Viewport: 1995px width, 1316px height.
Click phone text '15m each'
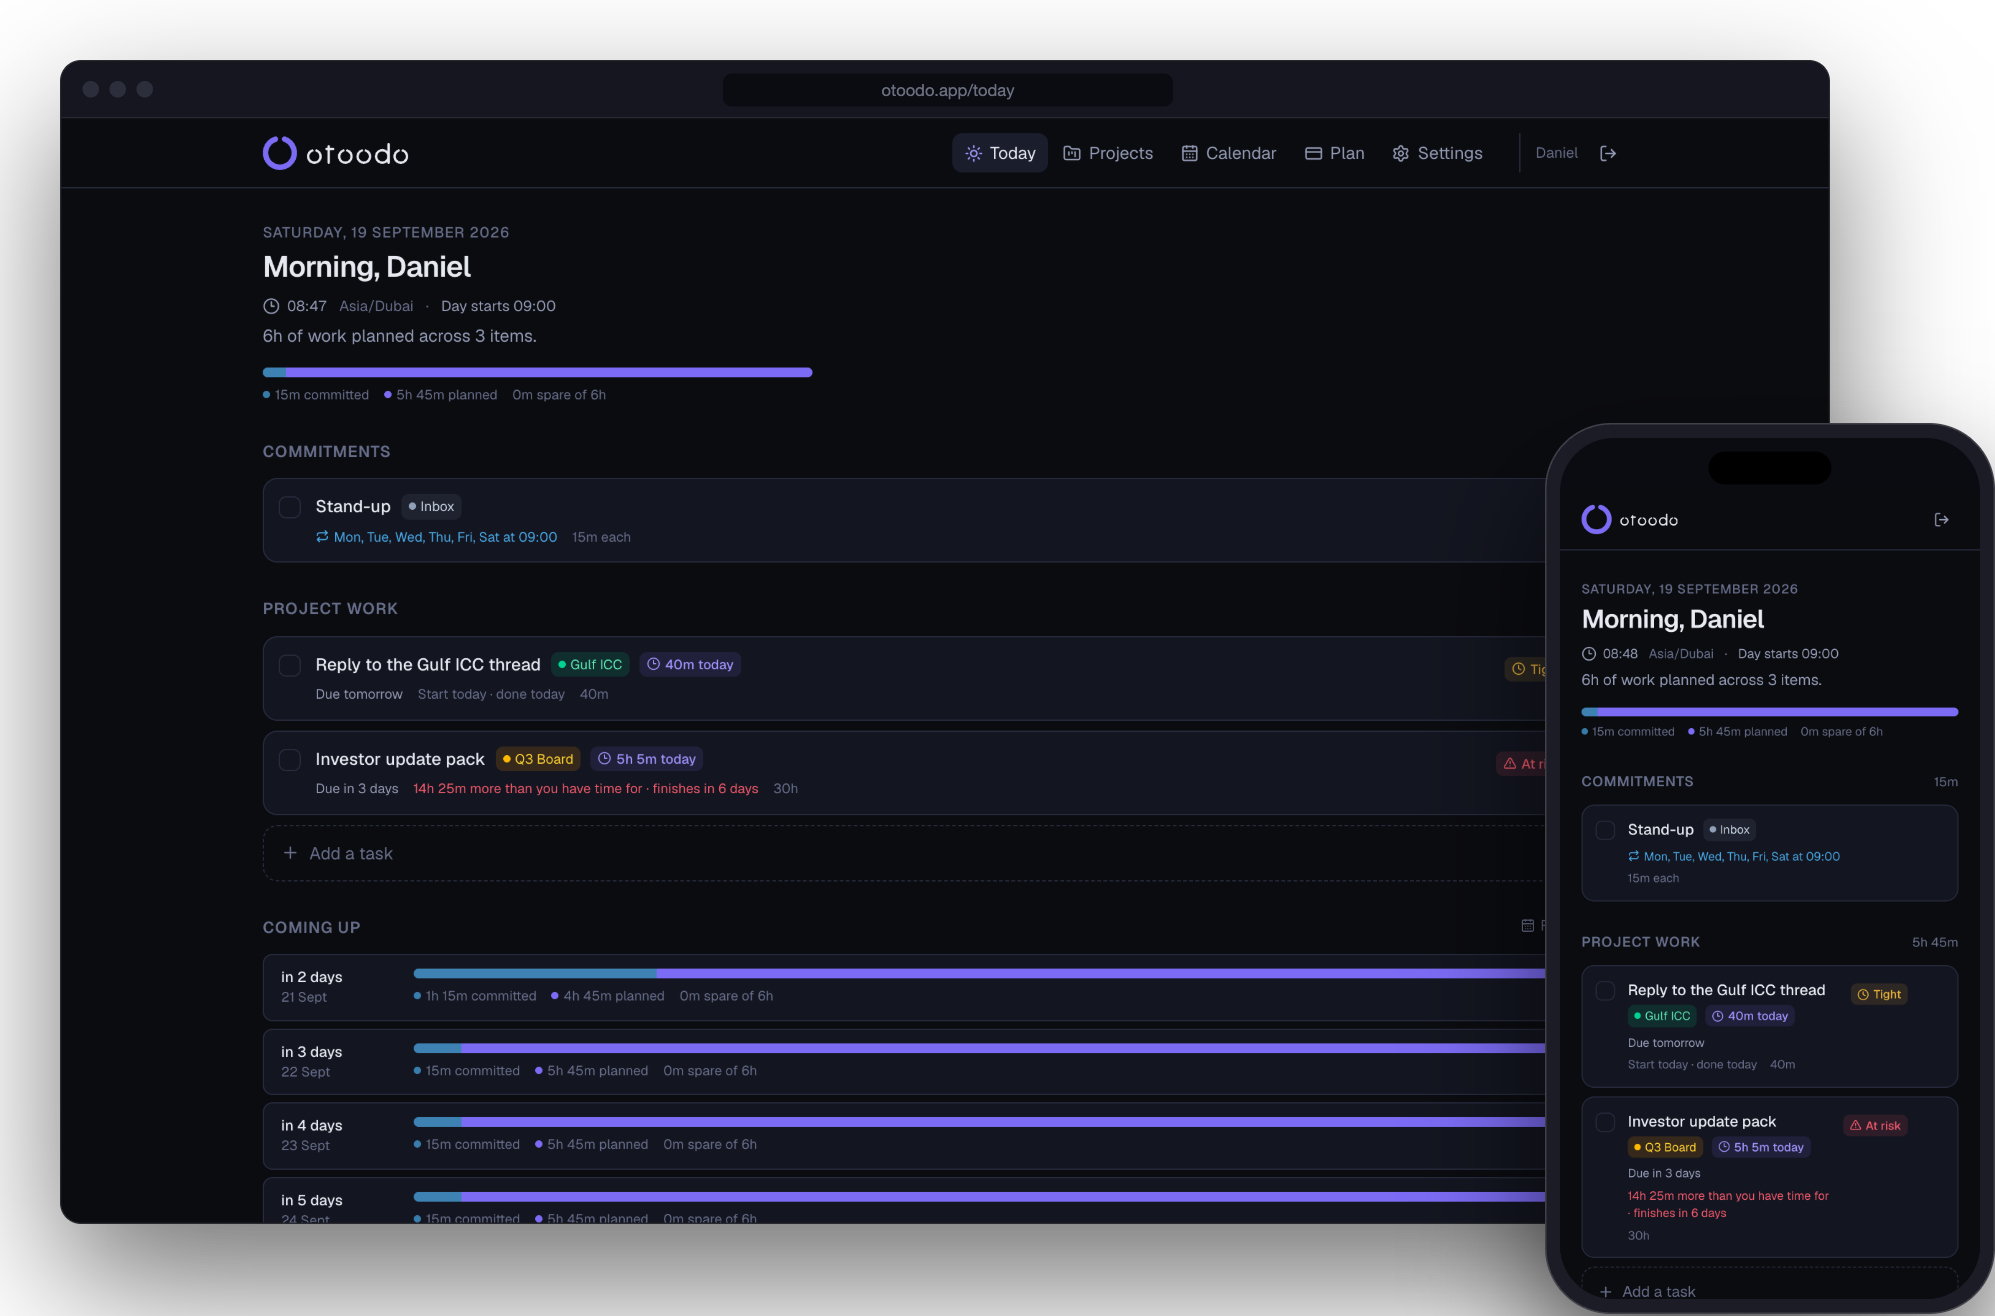1653,878
